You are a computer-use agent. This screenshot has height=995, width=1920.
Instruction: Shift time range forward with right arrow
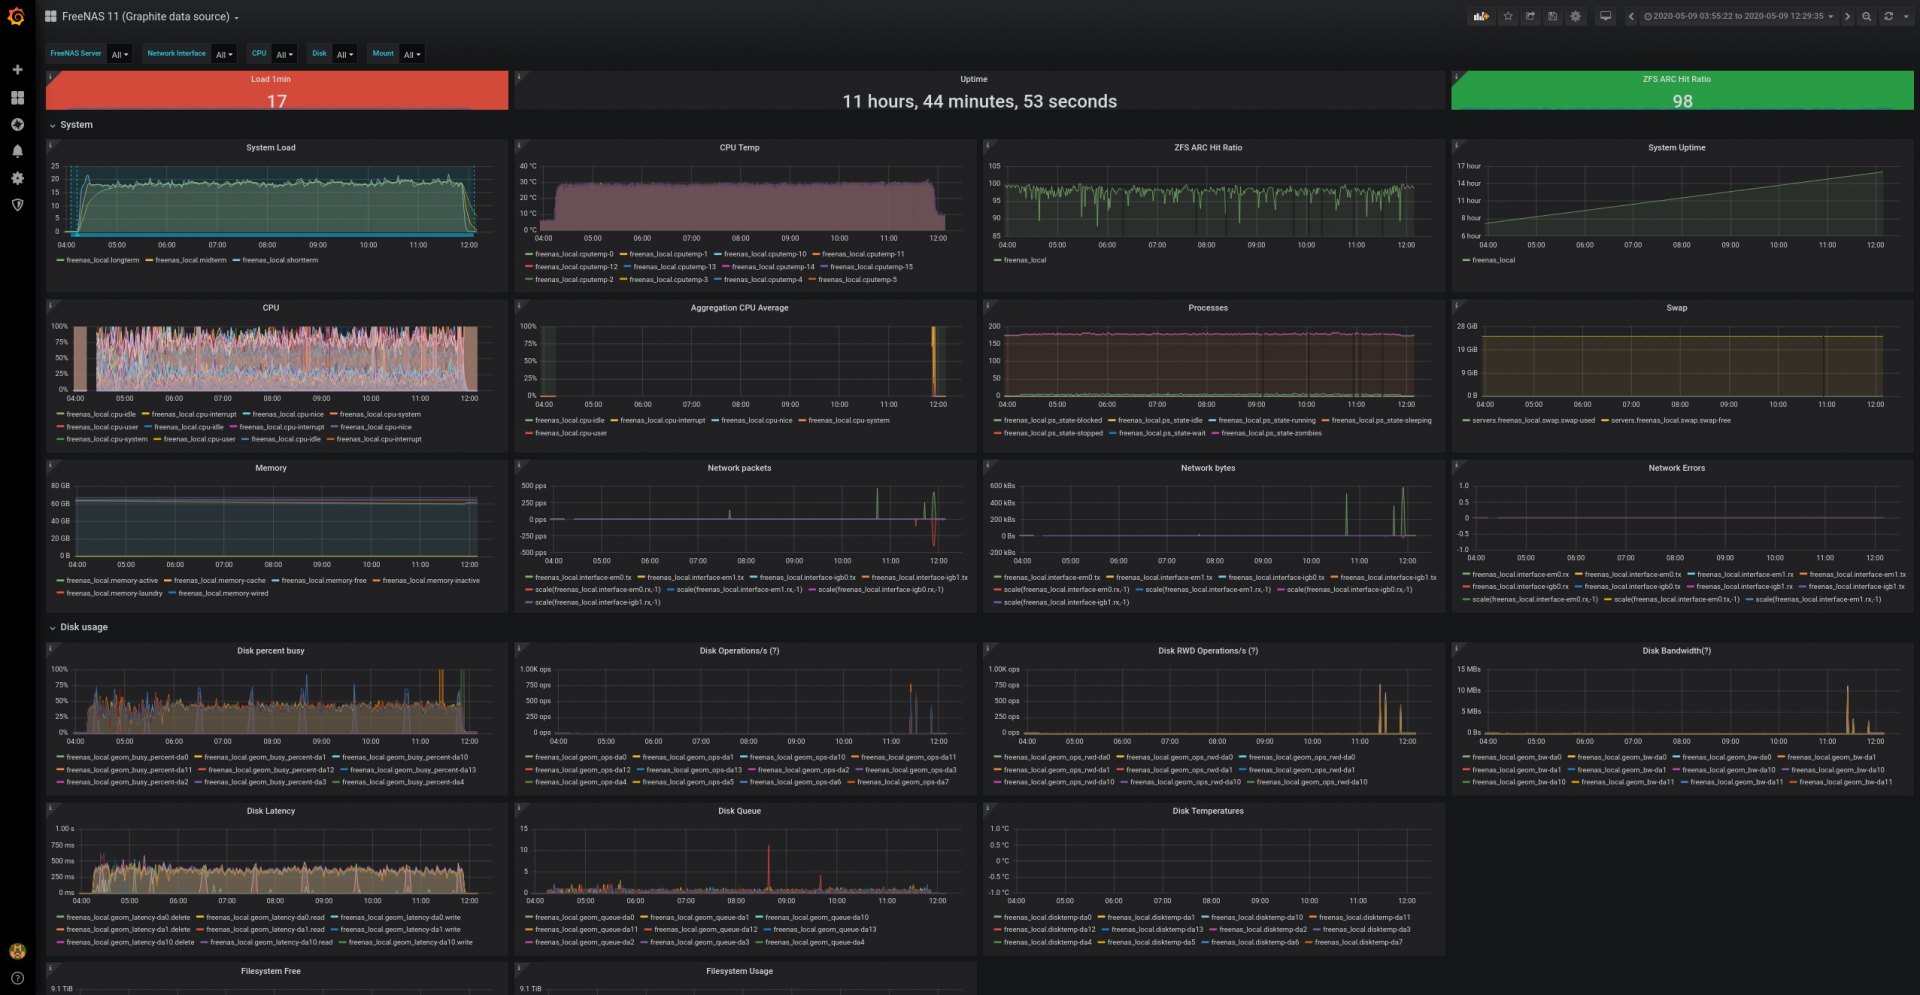1847,16
